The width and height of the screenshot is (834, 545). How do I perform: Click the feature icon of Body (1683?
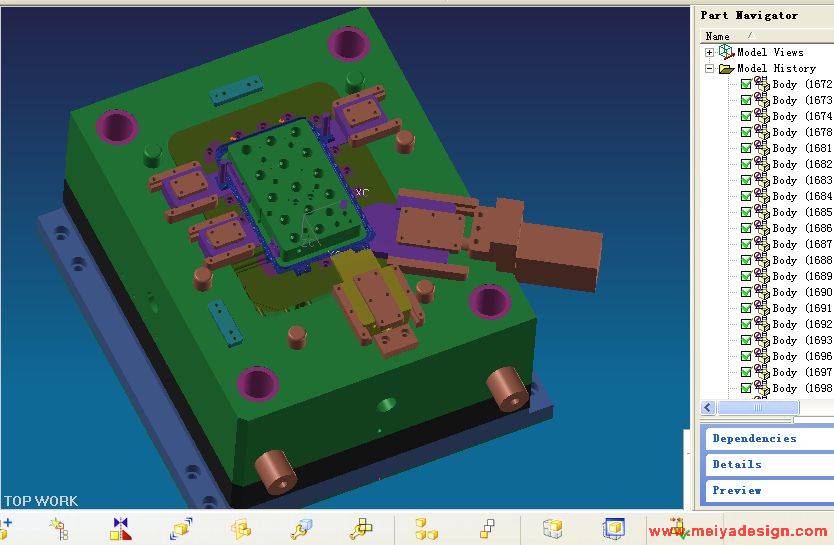pyautogui.click(x=762, y=180)
